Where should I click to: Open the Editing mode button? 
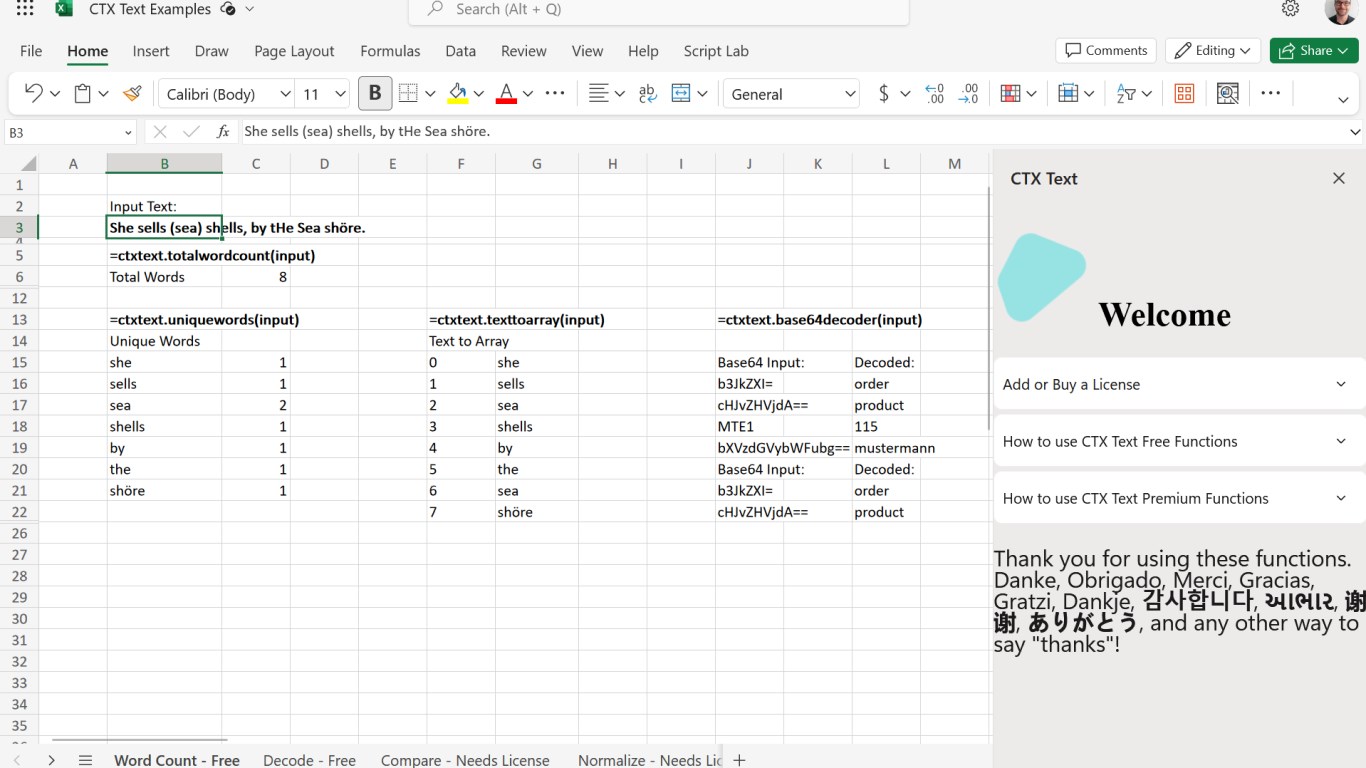click(1213, 50)
